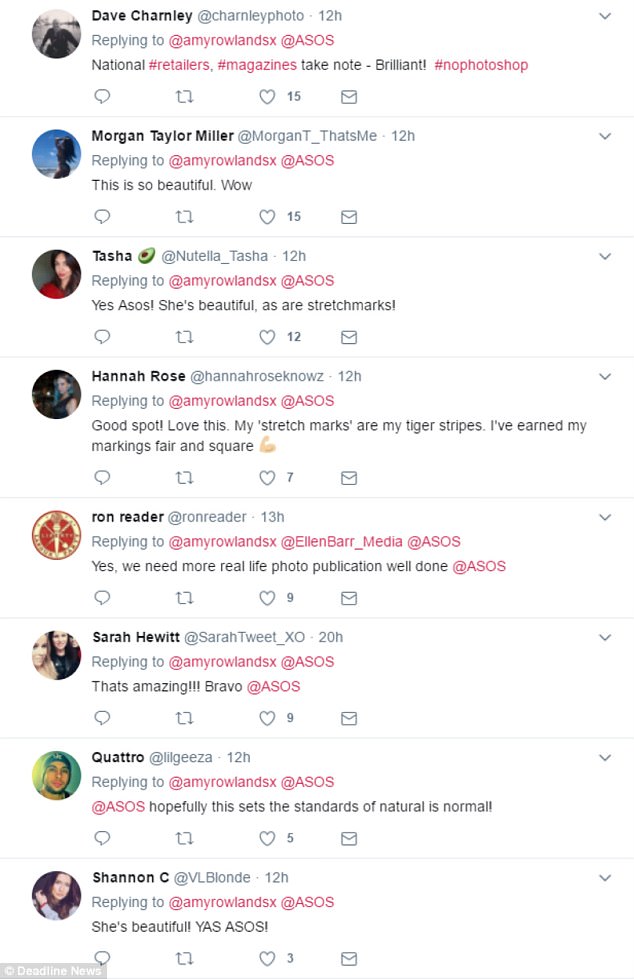Viewport: 634px width, 979px height.
Task: Like ron reader's tweet
Action: [267, 598]
